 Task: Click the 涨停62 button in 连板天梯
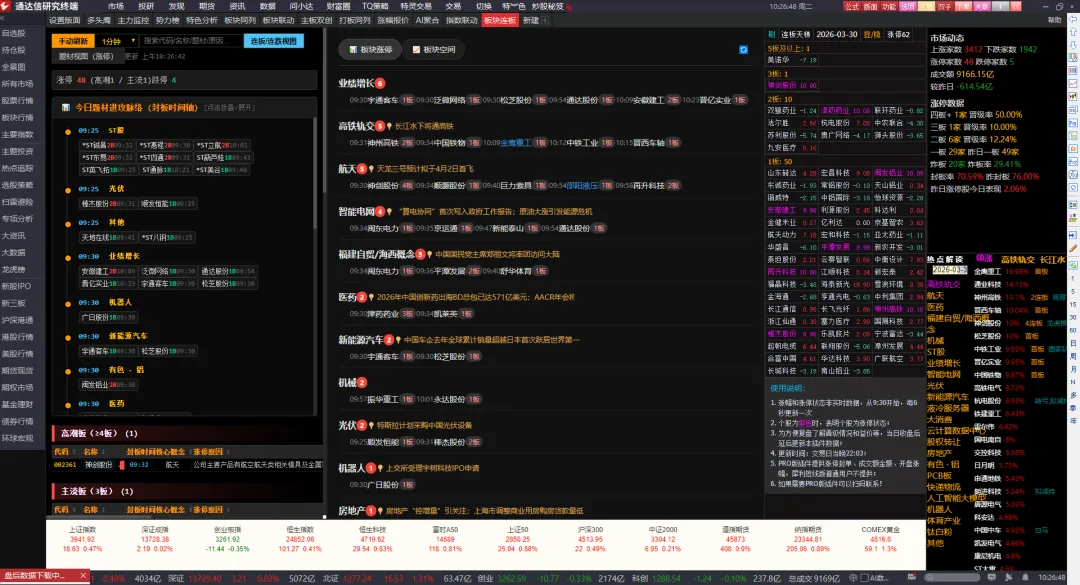click(x=898, y=34)
